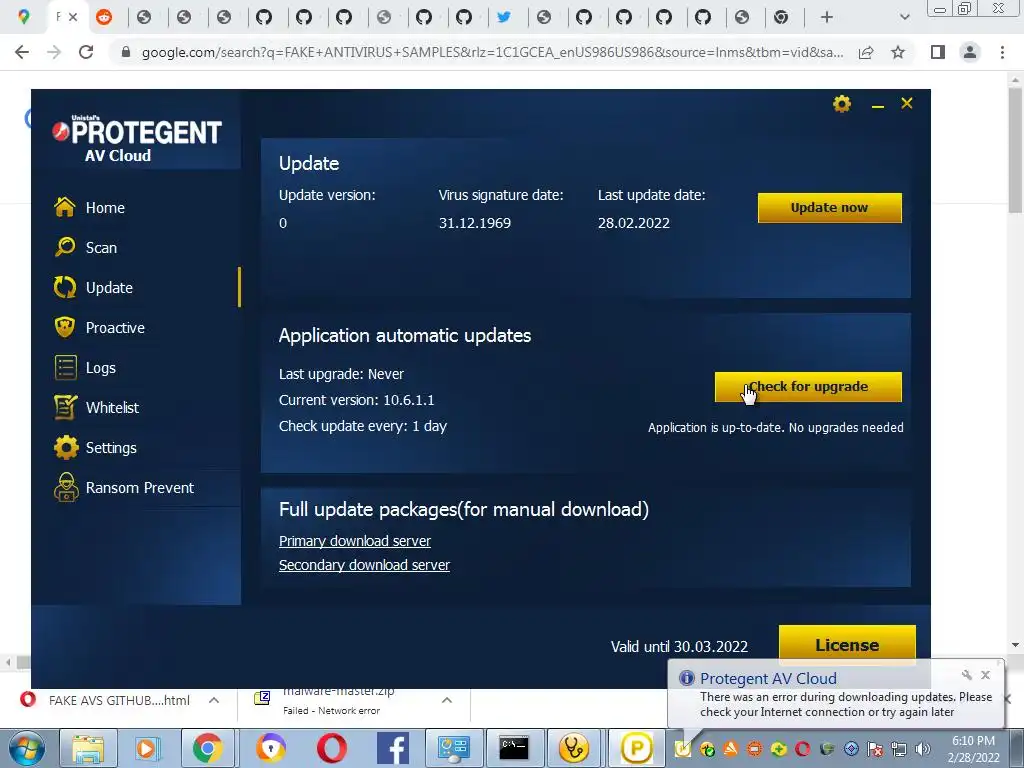The height and width of the screenshot is (768, 1024).
Task: Switch to the Twitter tab
Action: (504, 17)
